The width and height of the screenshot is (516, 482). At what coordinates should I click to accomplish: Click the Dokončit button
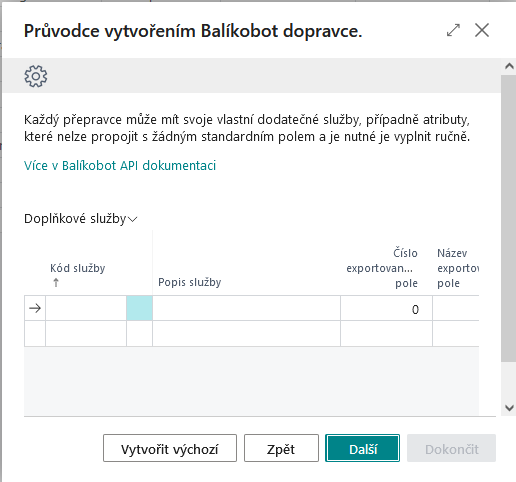(451, 448)
